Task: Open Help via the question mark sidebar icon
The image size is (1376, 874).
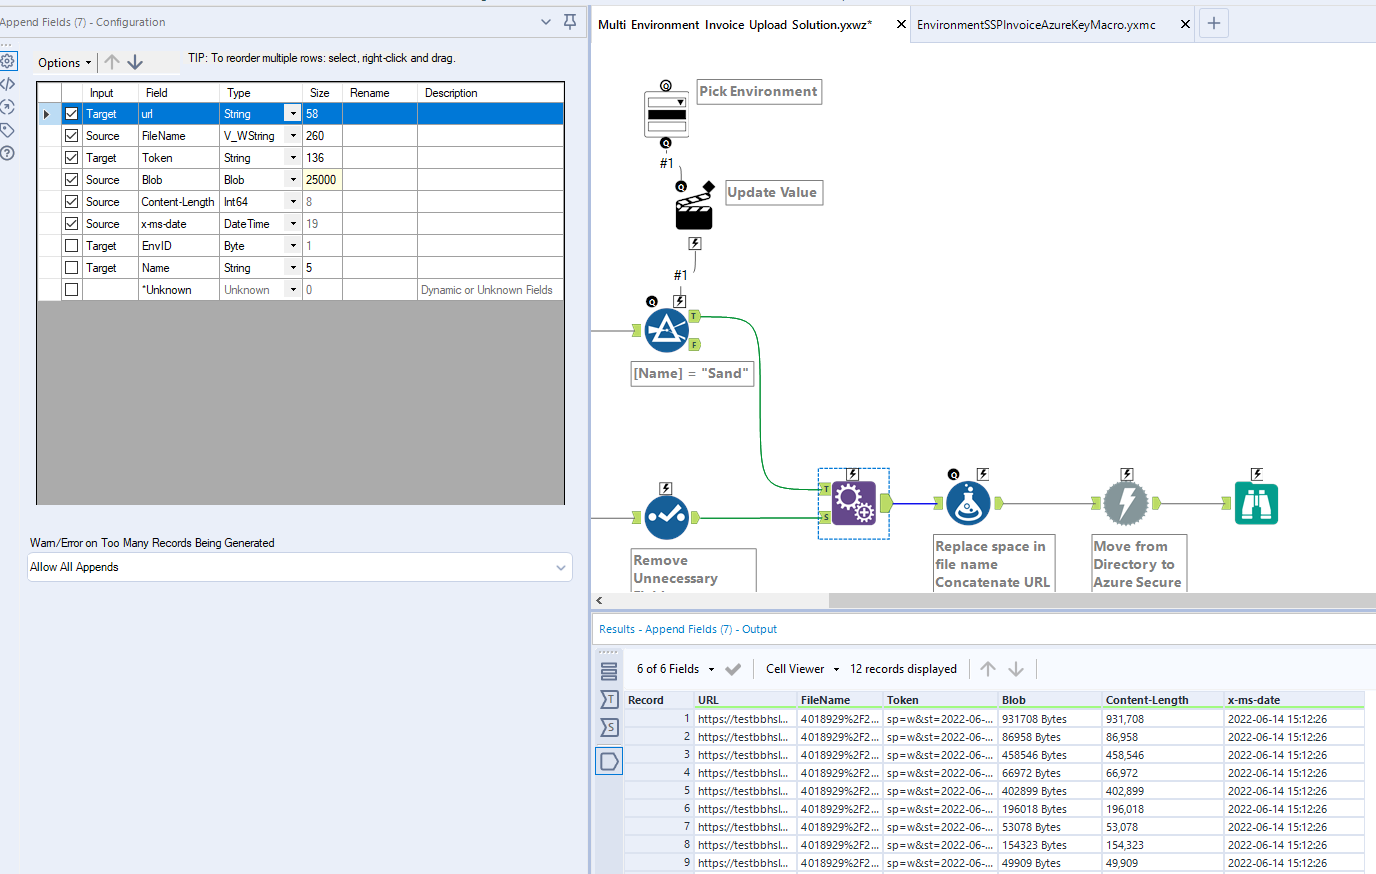Action: [8, 153]
